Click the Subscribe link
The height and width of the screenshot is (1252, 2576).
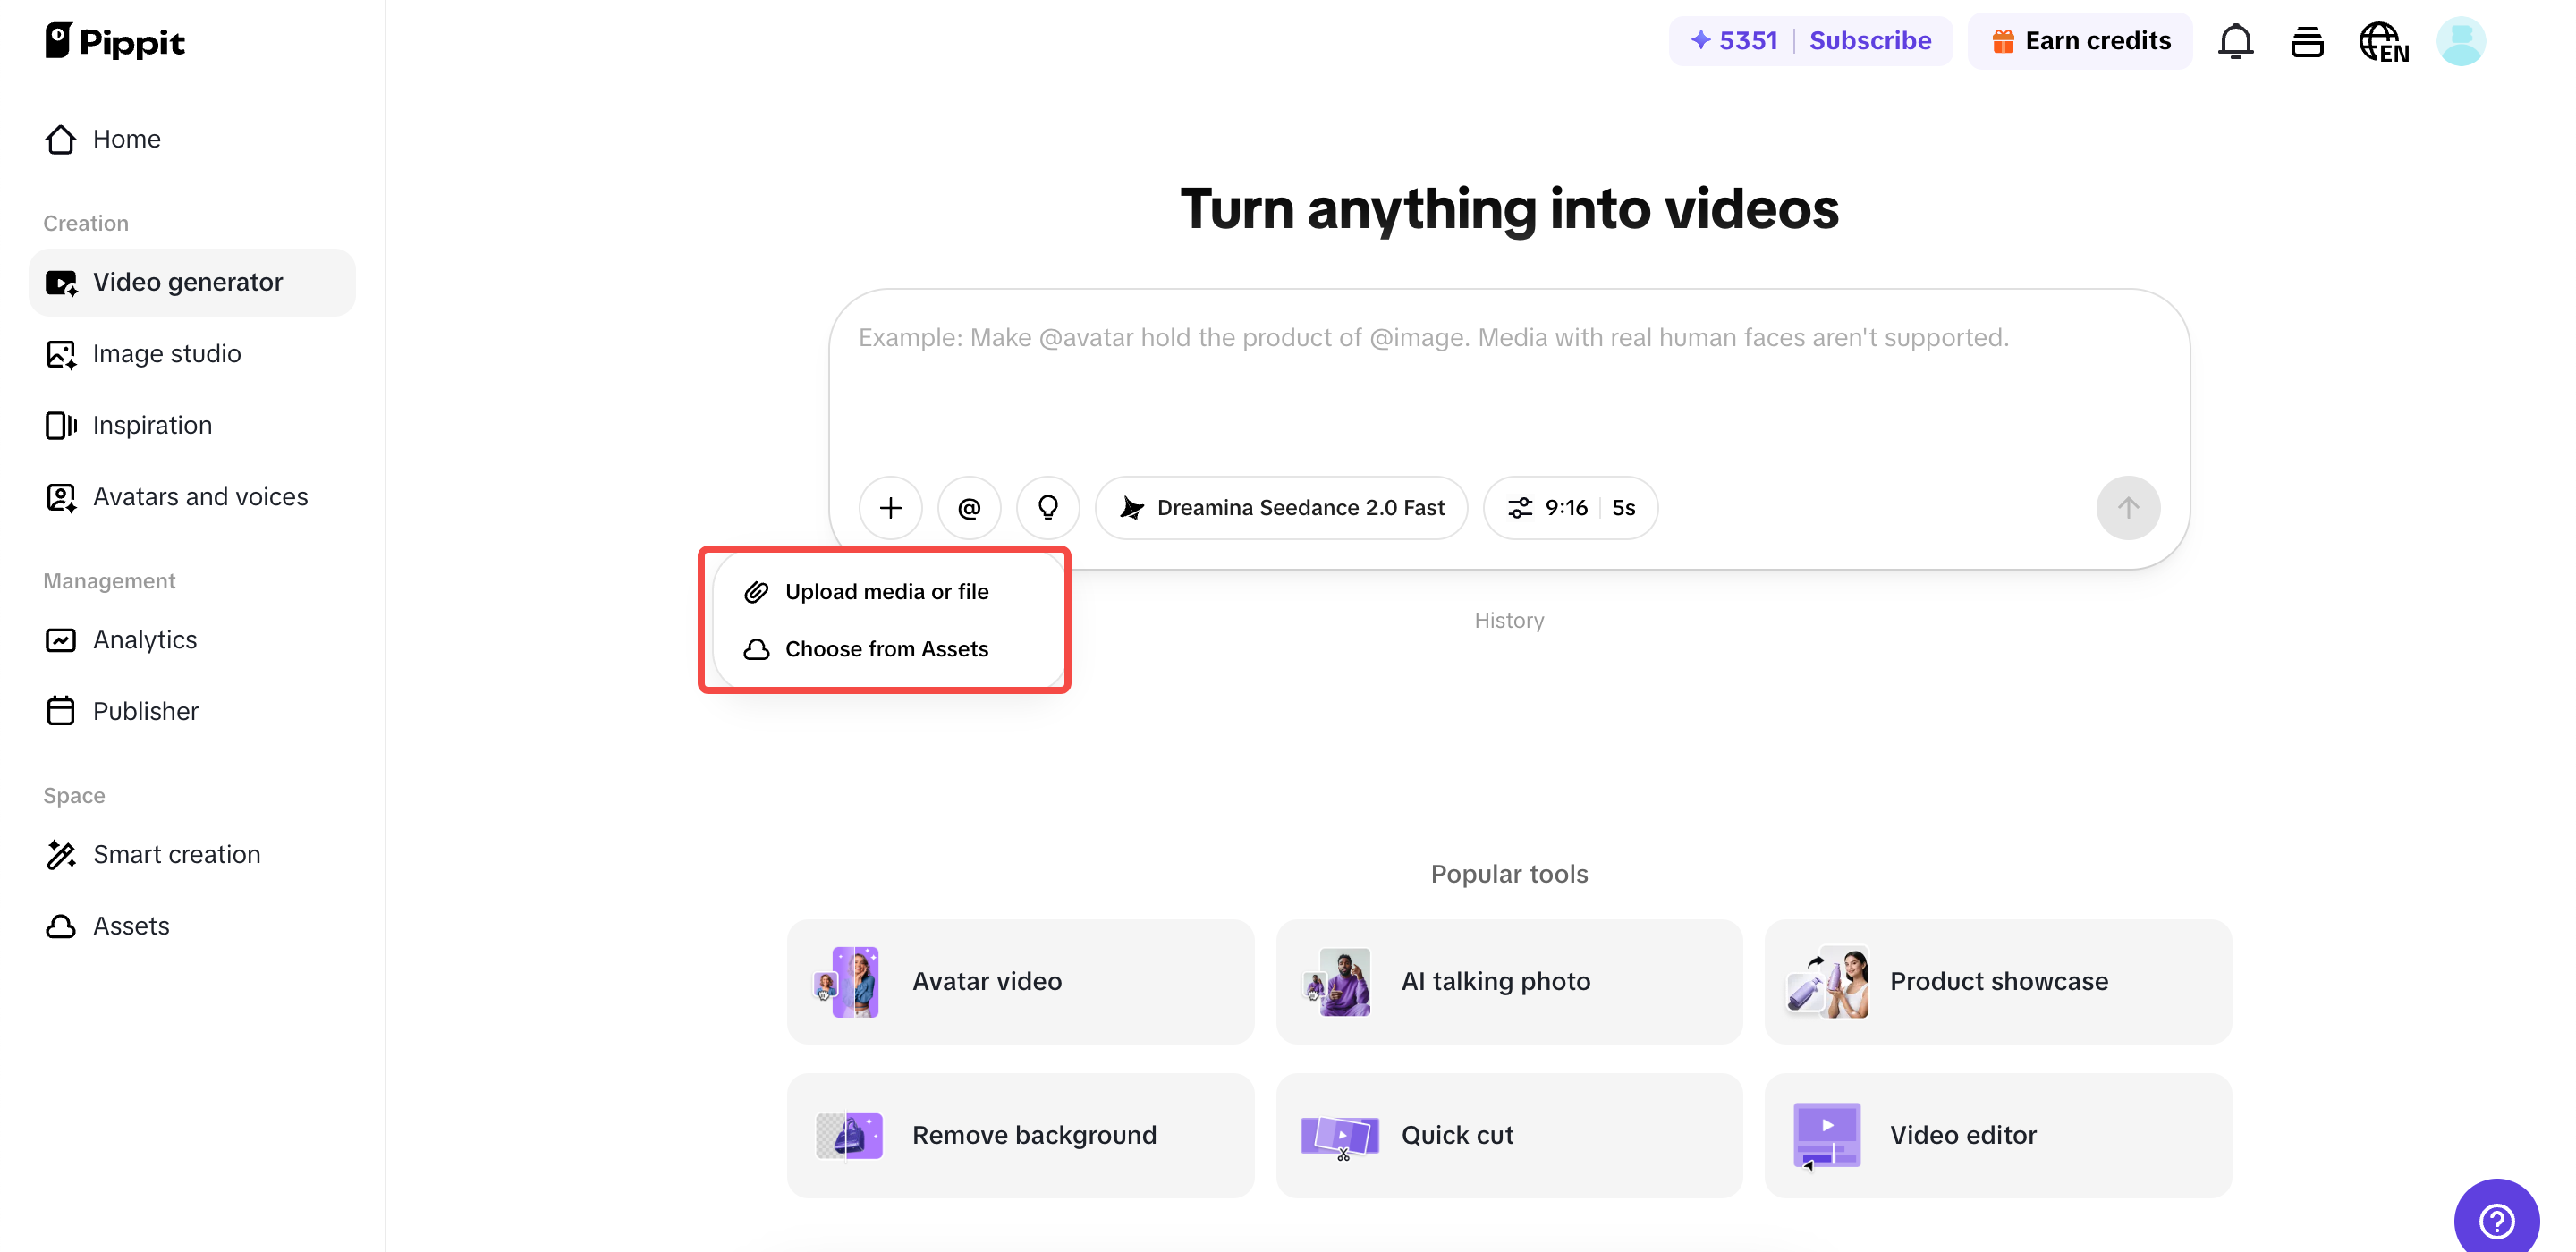[1869, 40]
